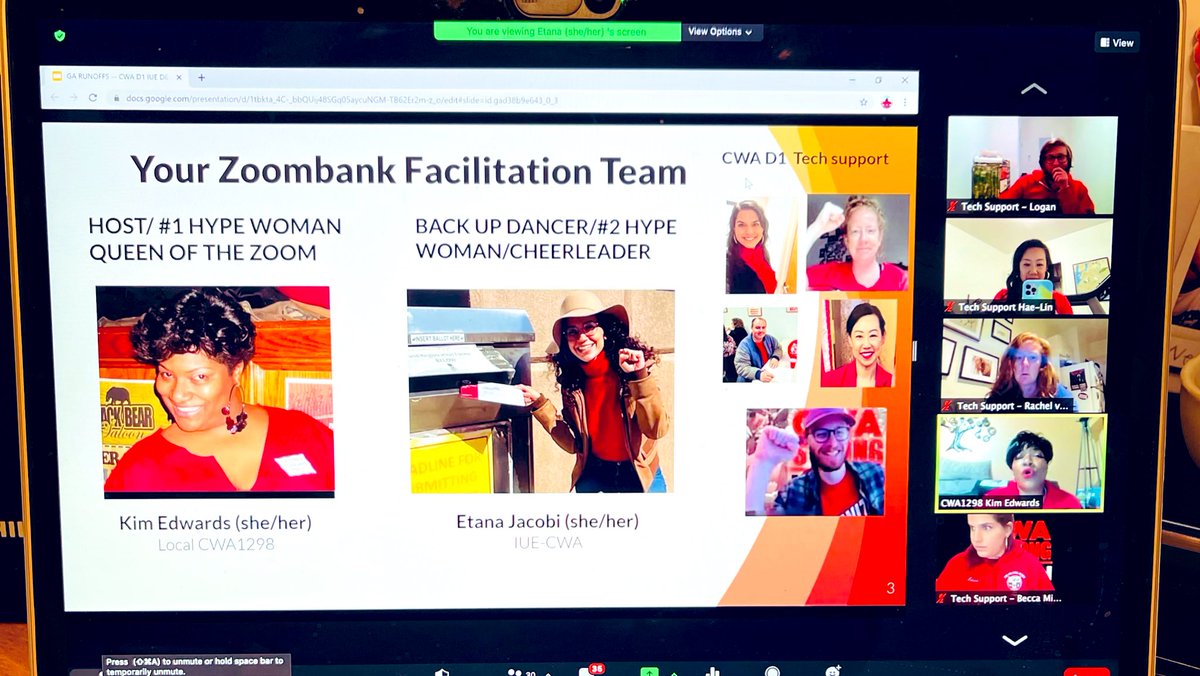Click Kim Edwards photo on slide
Image resolution: width=1200 pixels, height=676 pixels.
click(x=215, y=391)
